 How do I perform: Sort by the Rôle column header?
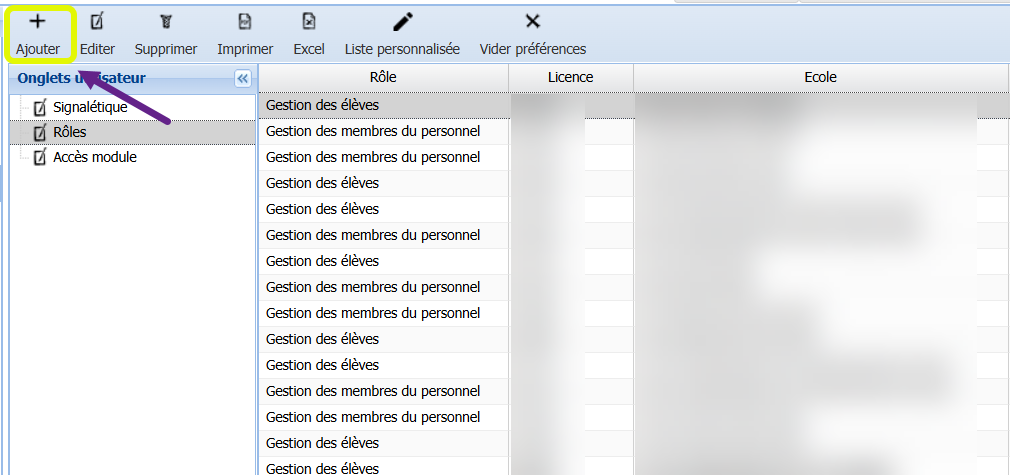(x=383, y=77)
